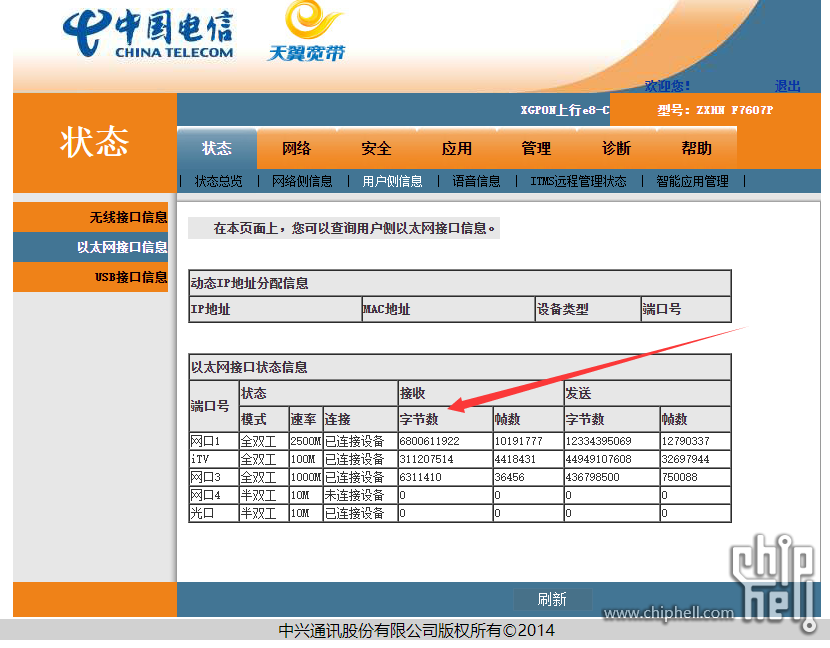Click the 发送 column group header
Image resolution: width=830 pixels, height=648 pixels.
(578, 393)
